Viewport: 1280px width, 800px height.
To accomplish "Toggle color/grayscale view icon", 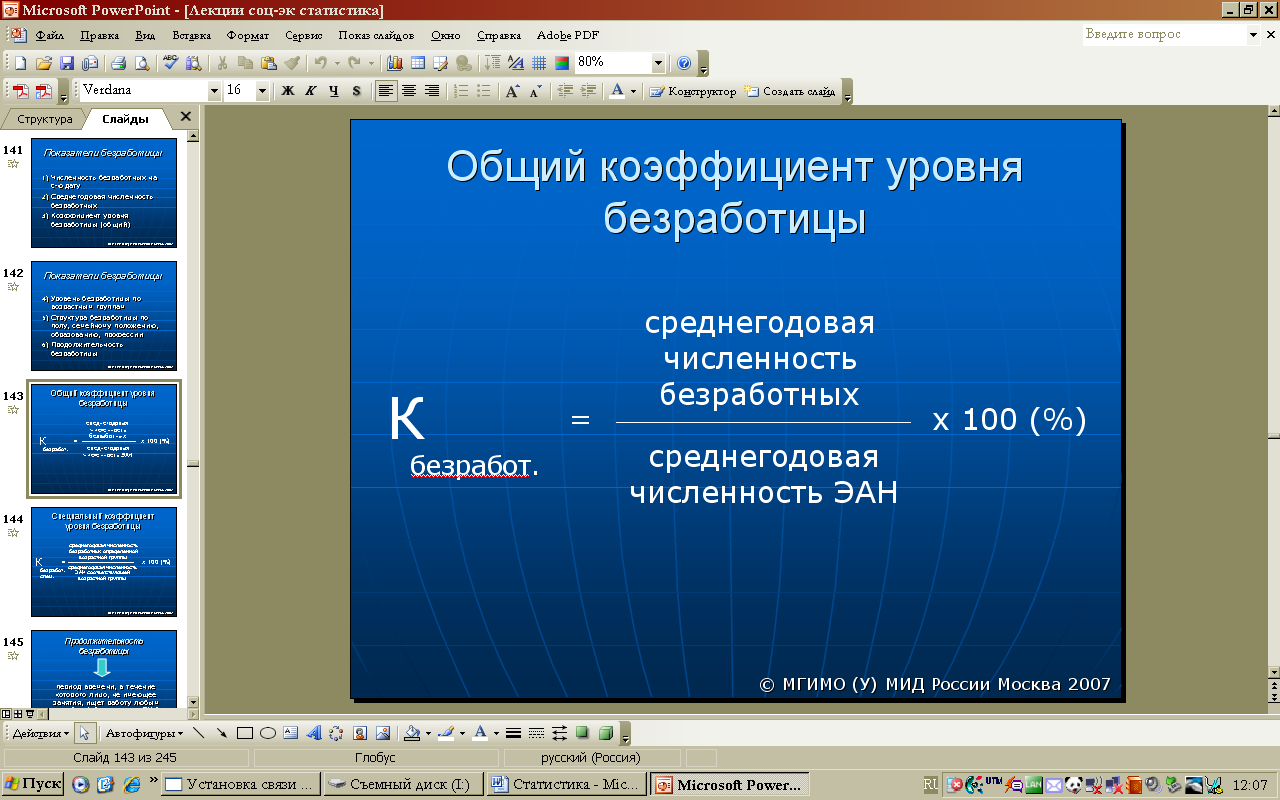I will (x=562, y=62).
